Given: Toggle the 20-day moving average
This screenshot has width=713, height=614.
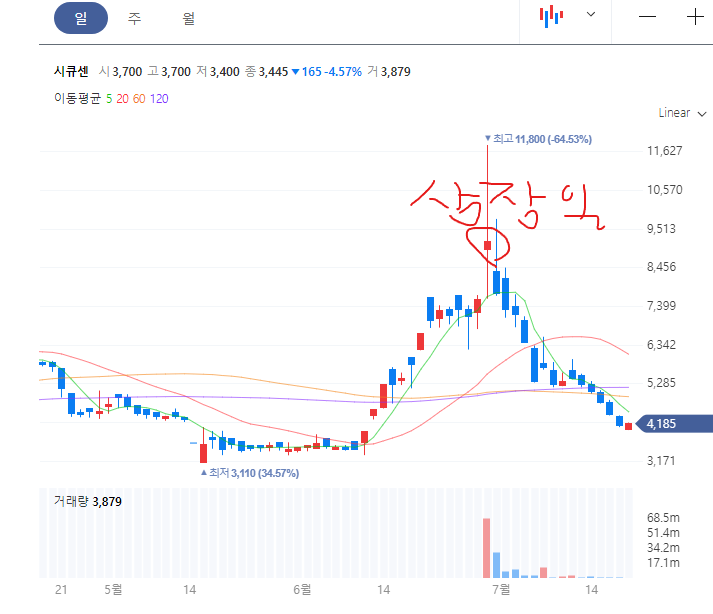Looking at the screenshot, I should click(x=122, y=99).
